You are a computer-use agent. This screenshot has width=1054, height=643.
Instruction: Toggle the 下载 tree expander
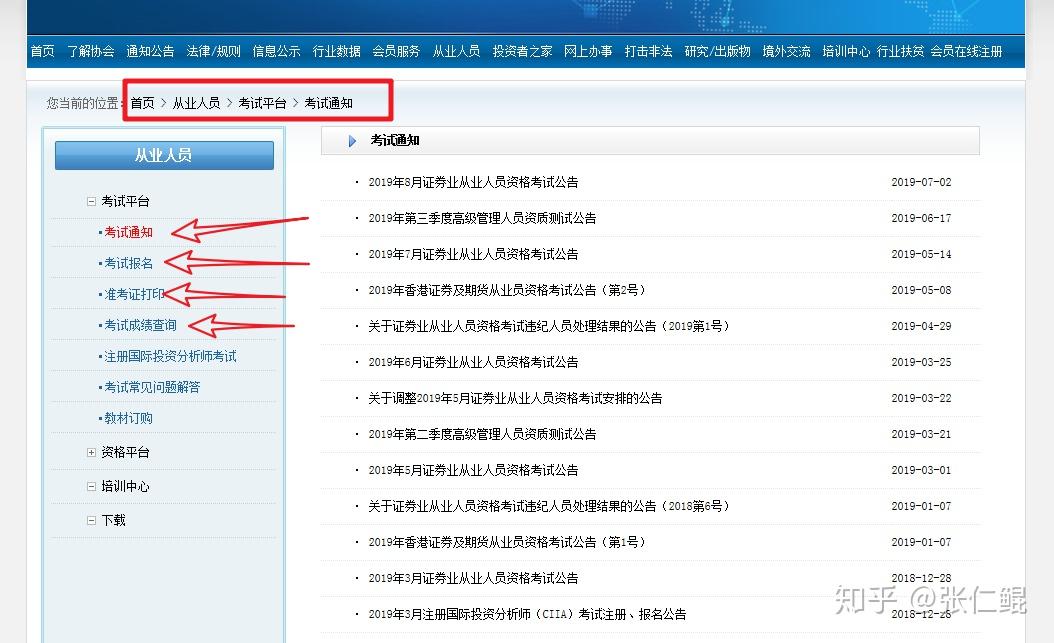[x=91, y=520]
